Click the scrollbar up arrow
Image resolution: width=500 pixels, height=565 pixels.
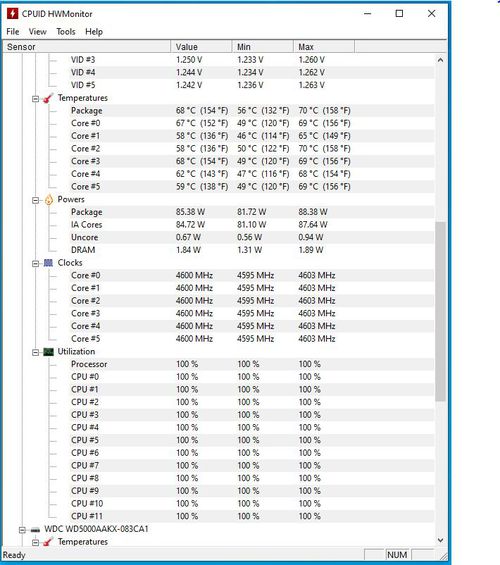(440, 60)
